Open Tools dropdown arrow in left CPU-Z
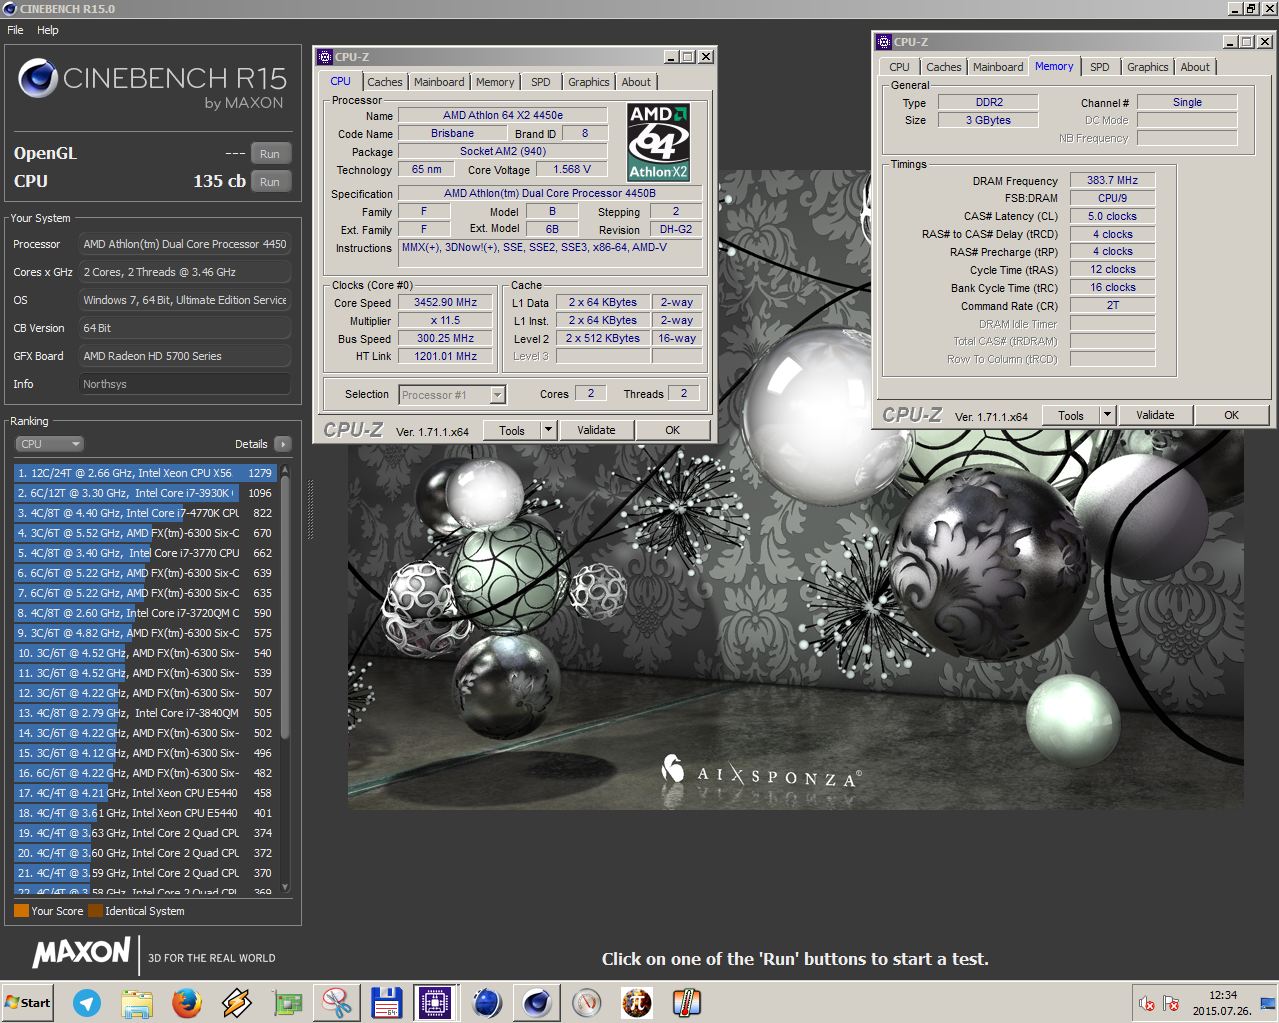 click(548, 430)
